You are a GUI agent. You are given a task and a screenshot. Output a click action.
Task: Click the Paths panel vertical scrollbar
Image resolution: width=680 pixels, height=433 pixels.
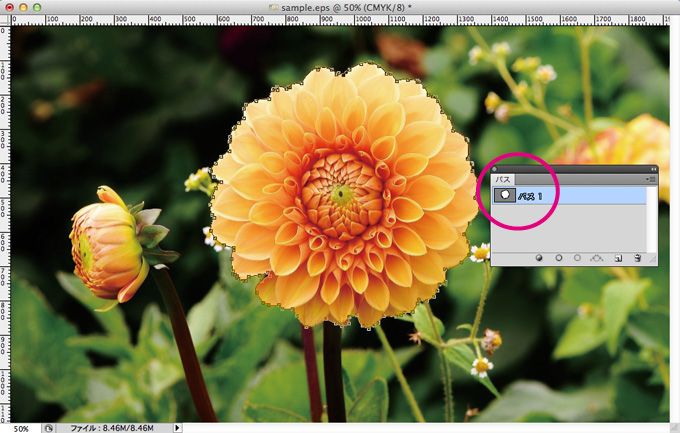(651, 220)
